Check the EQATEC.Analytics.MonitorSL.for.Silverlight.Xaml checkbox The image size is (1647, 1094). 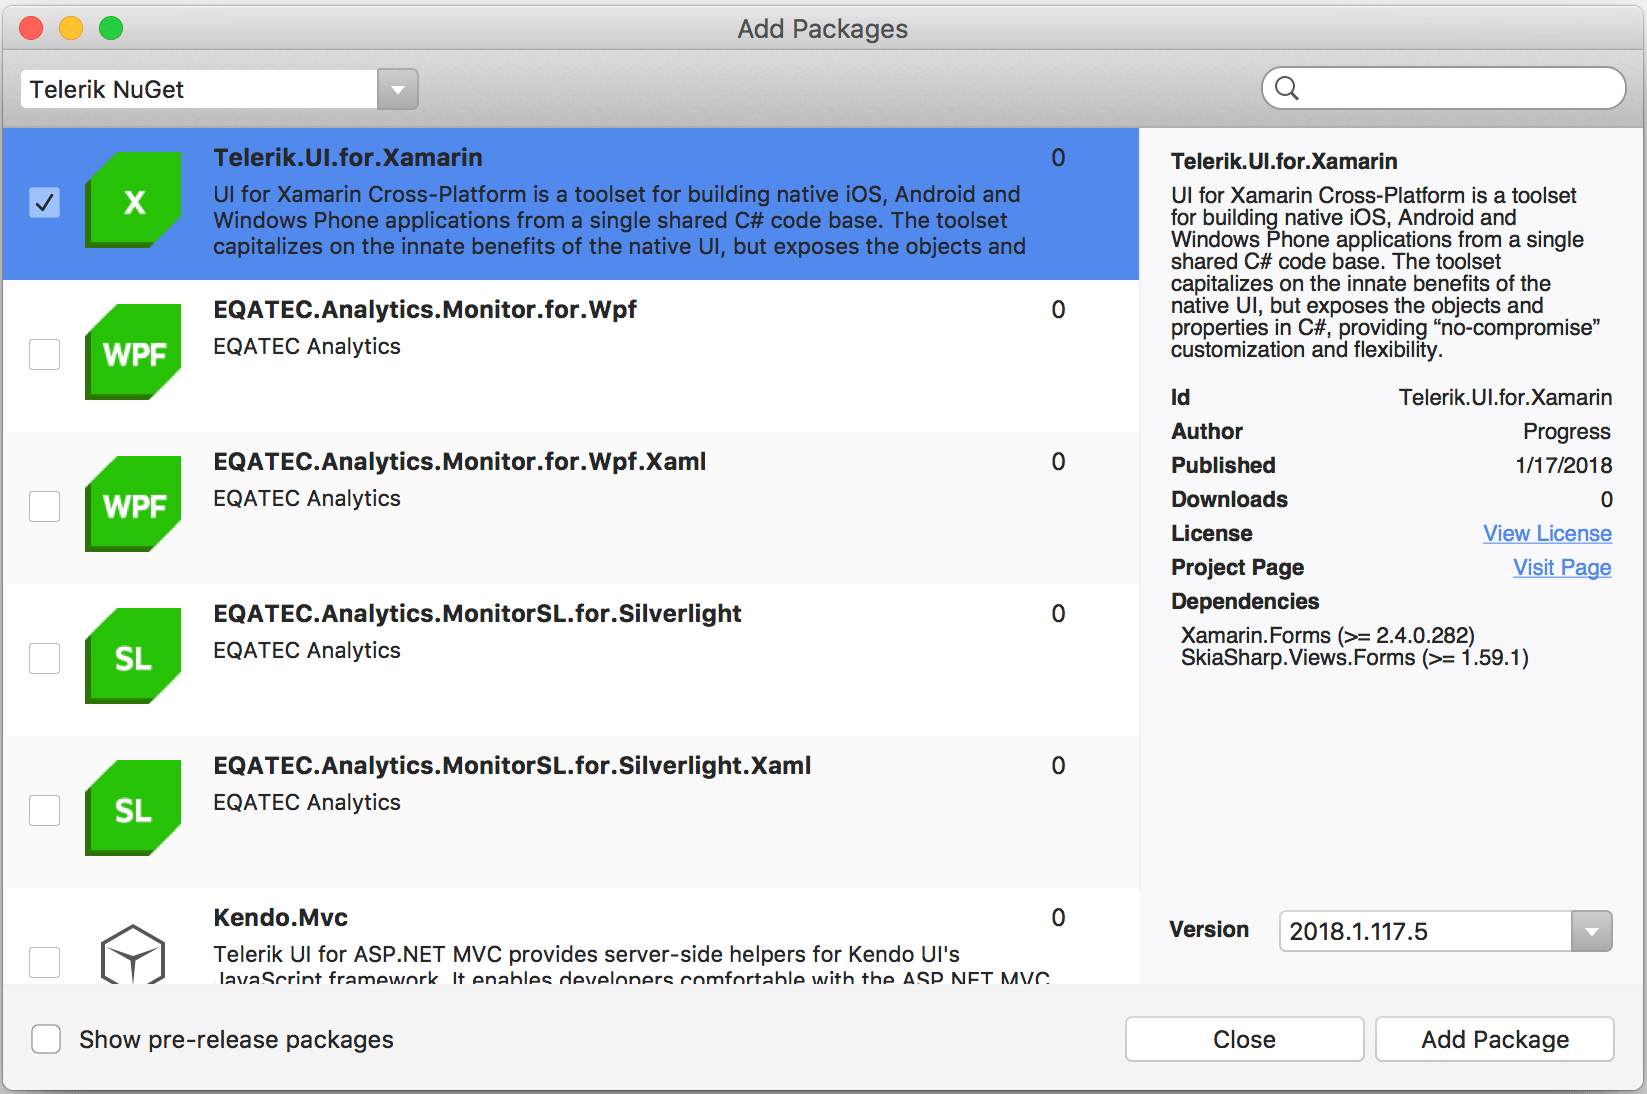tap(45, 811)
